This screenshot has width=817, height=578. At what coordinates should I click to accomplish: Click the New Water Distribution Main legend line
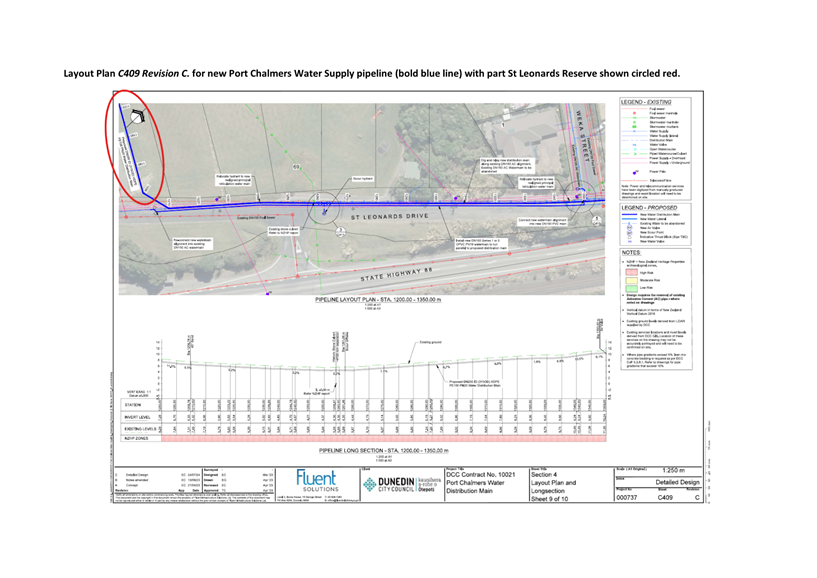pyautogui.click(x=629, y=214)
